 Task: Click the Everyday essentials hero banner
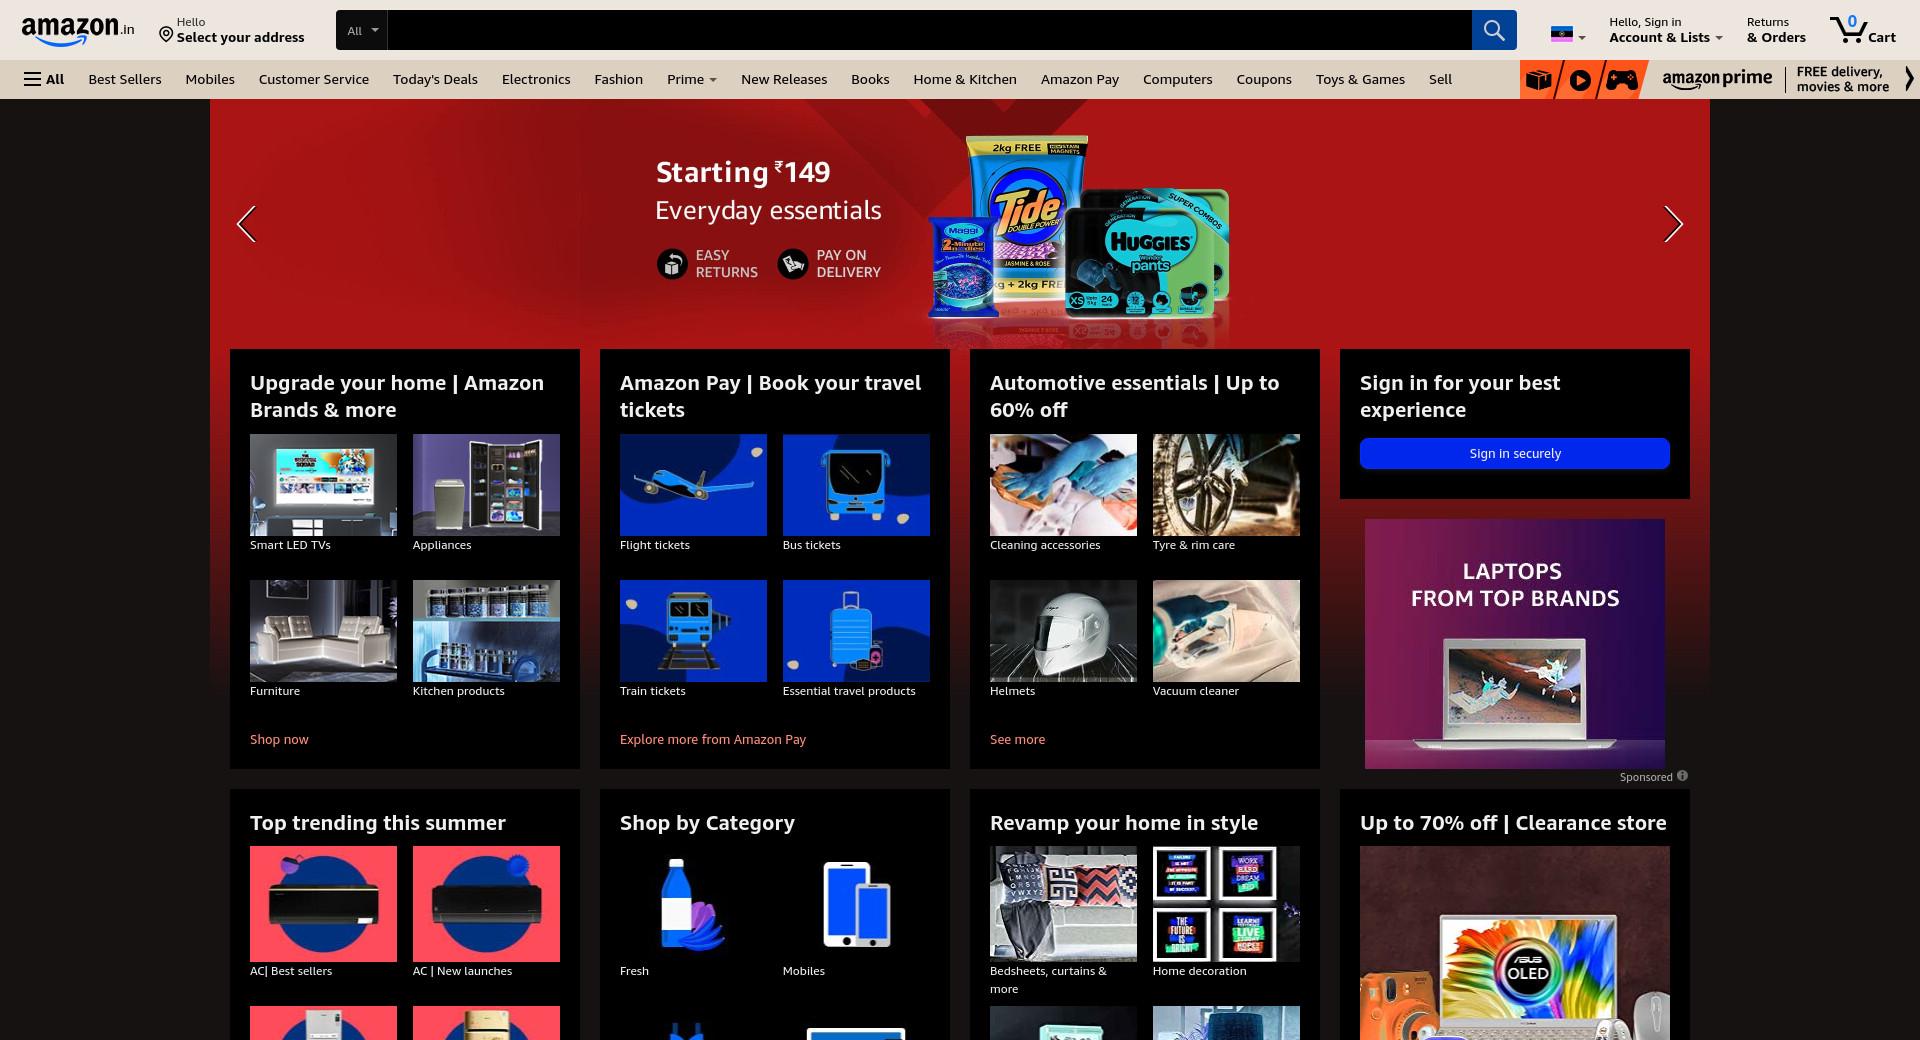960,224
